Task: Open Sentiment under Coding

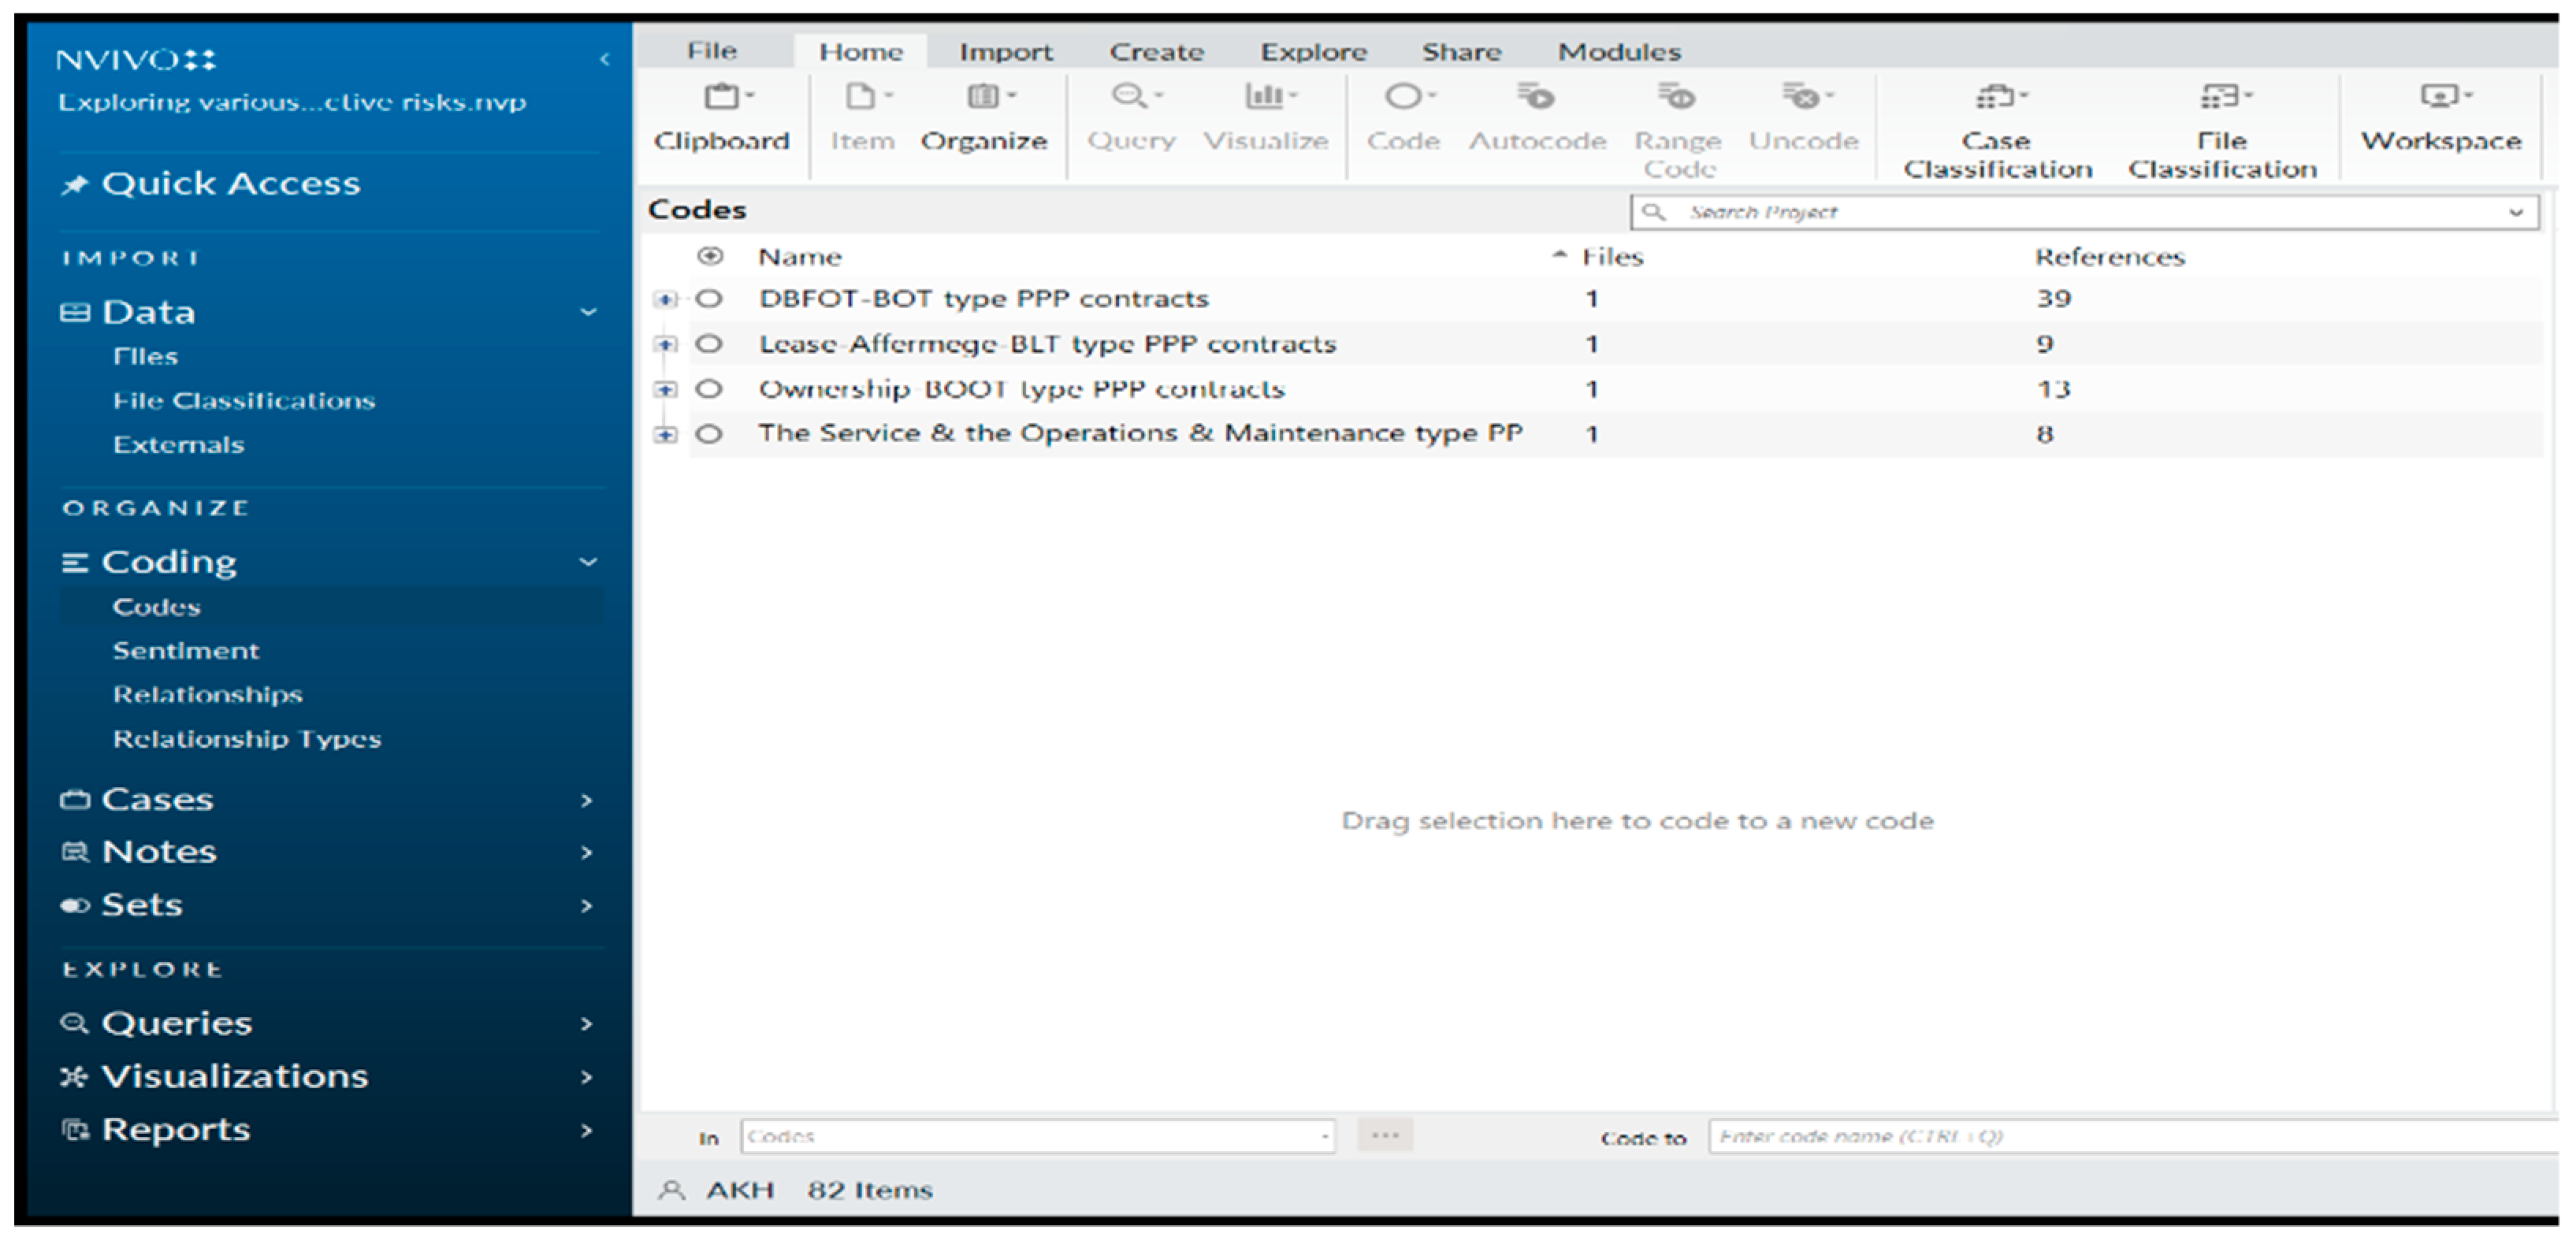Action: 186,651
